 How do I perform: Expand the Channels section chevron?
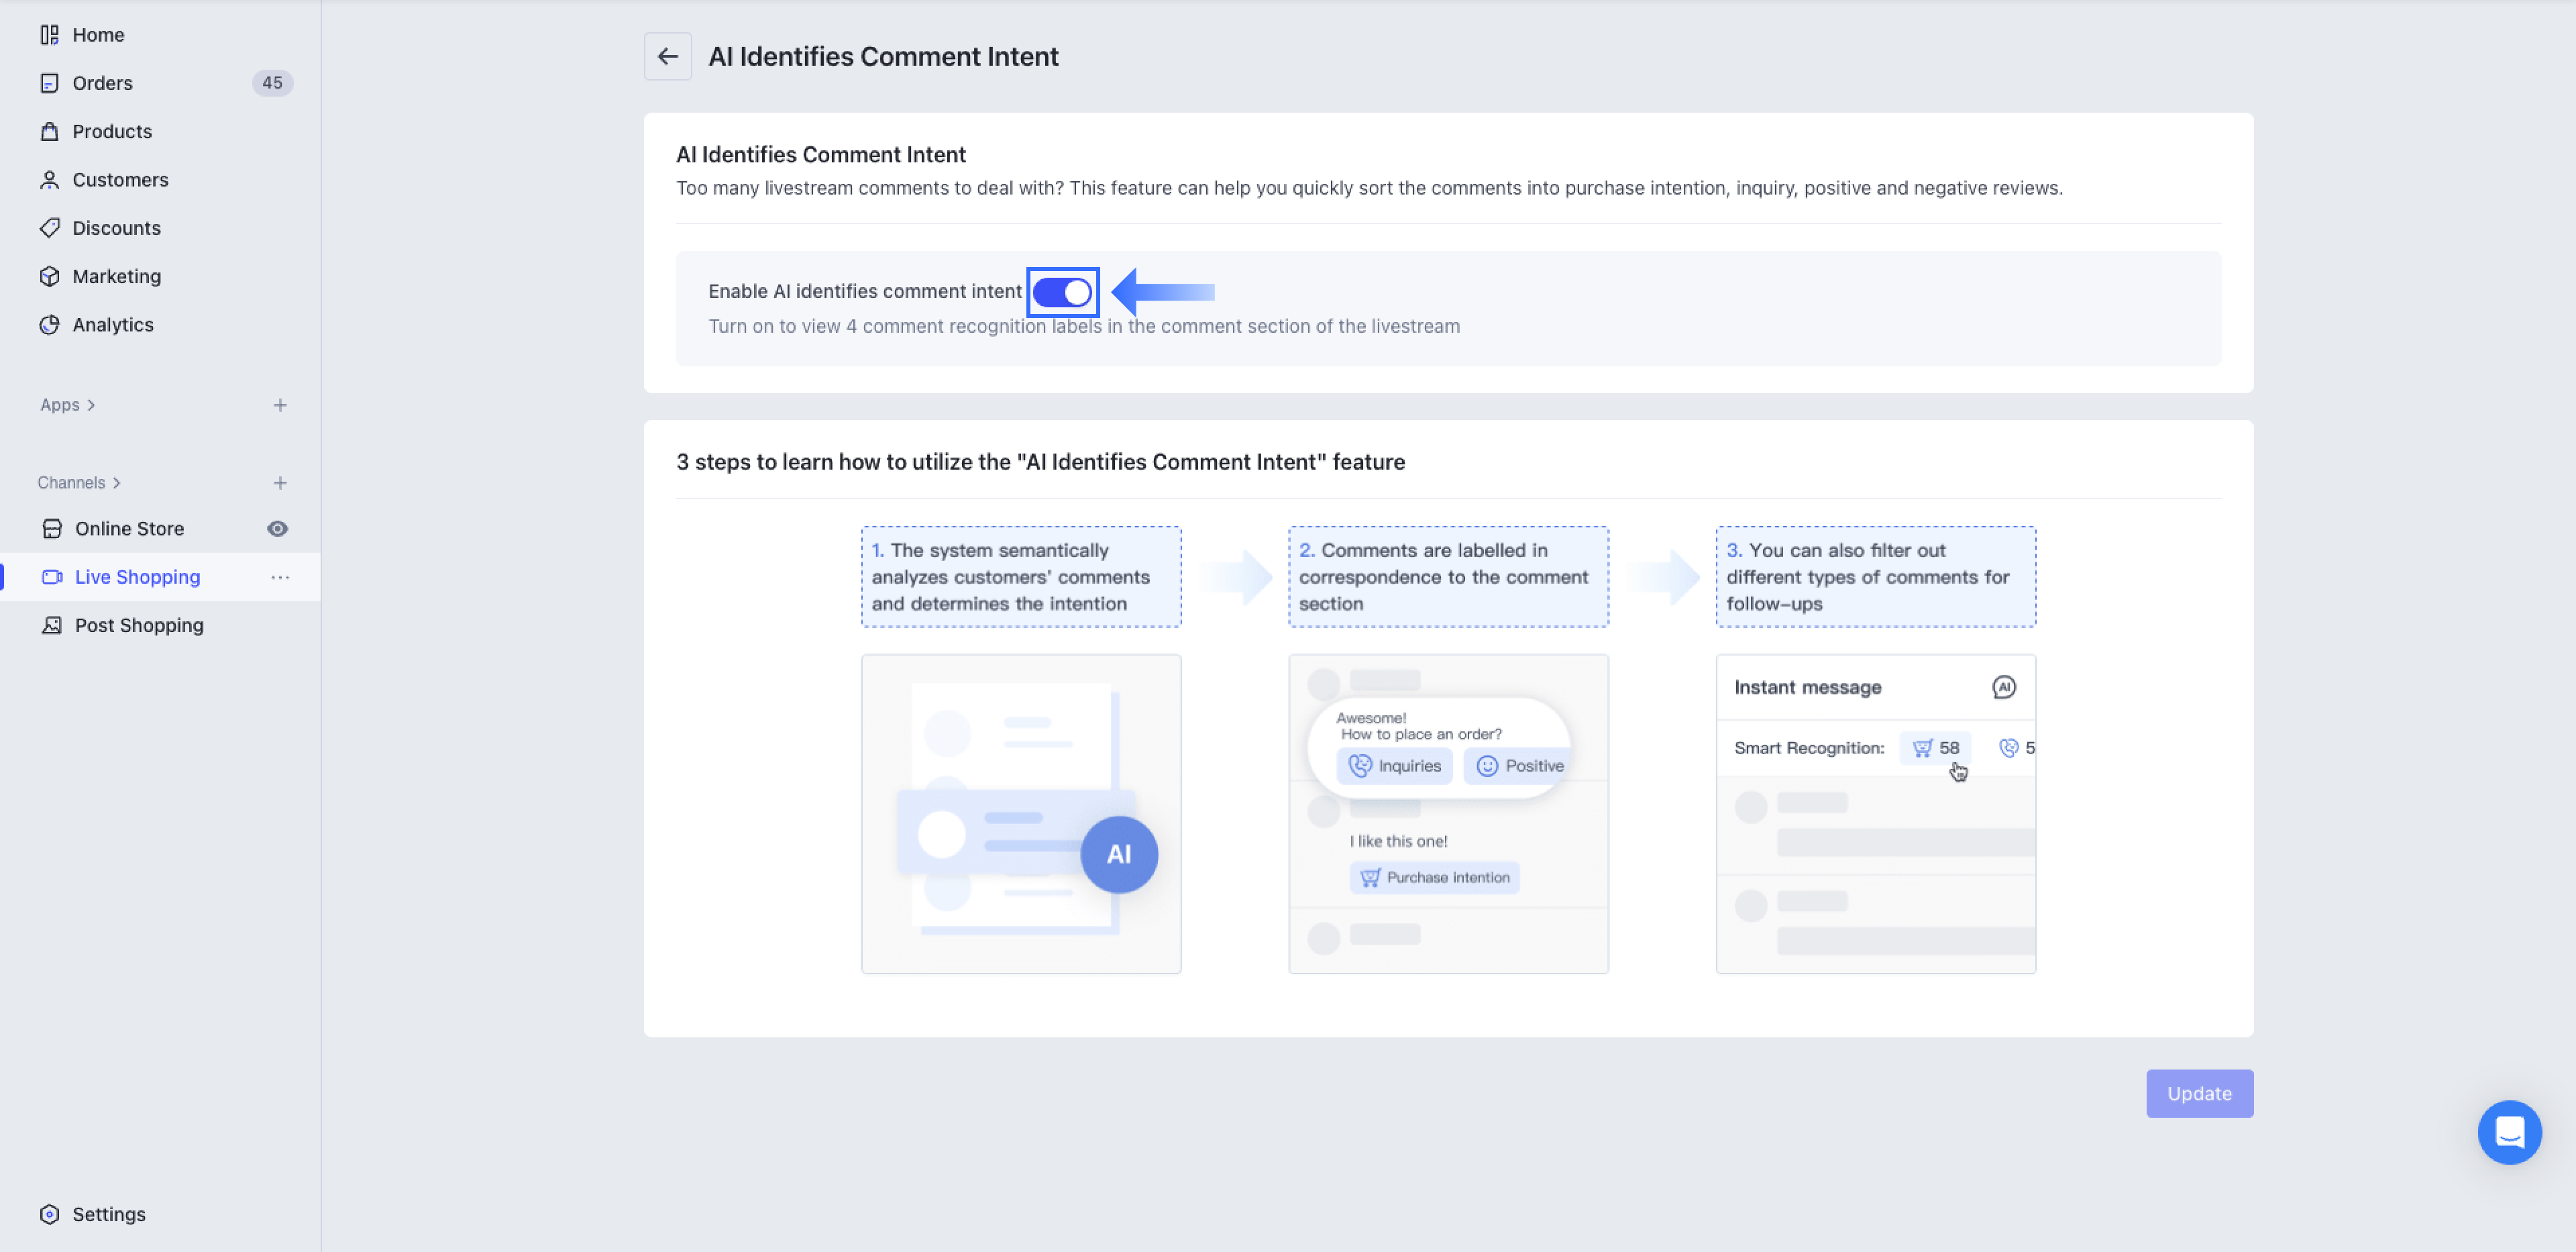[117, 483]
